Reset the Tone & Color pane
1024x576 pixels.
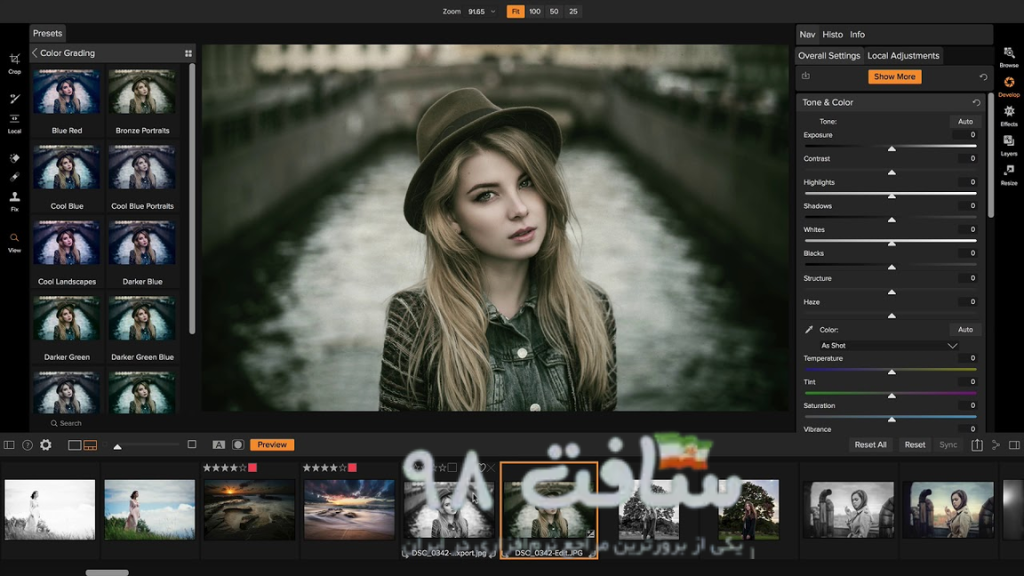976,103
